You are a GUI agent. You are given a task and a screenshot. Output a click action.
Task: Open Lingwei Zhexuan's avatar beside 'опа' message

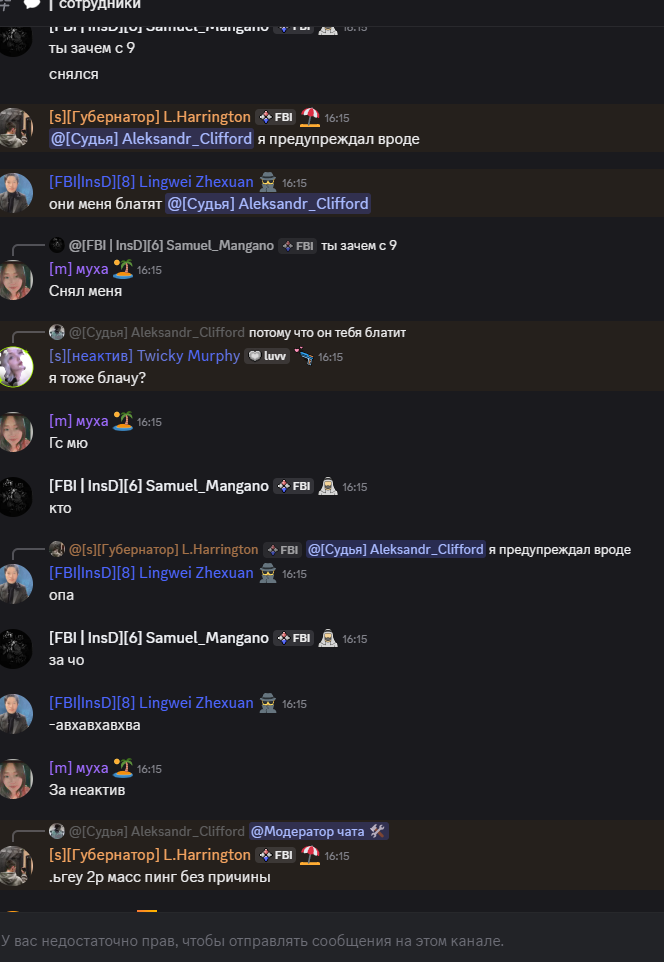click(x=15, y=584)
